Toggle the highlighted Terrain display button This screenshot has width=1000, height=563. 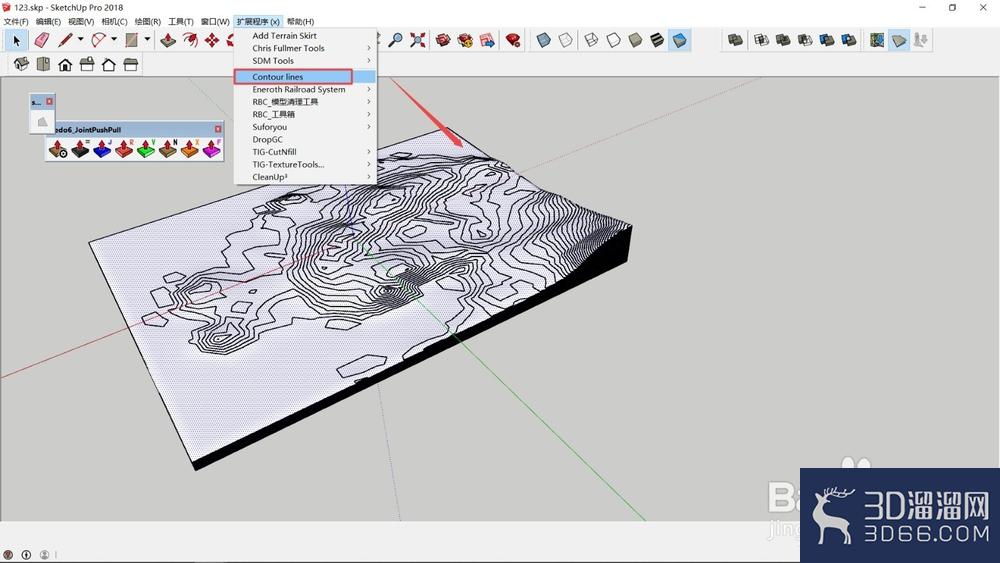click(899, 40)
